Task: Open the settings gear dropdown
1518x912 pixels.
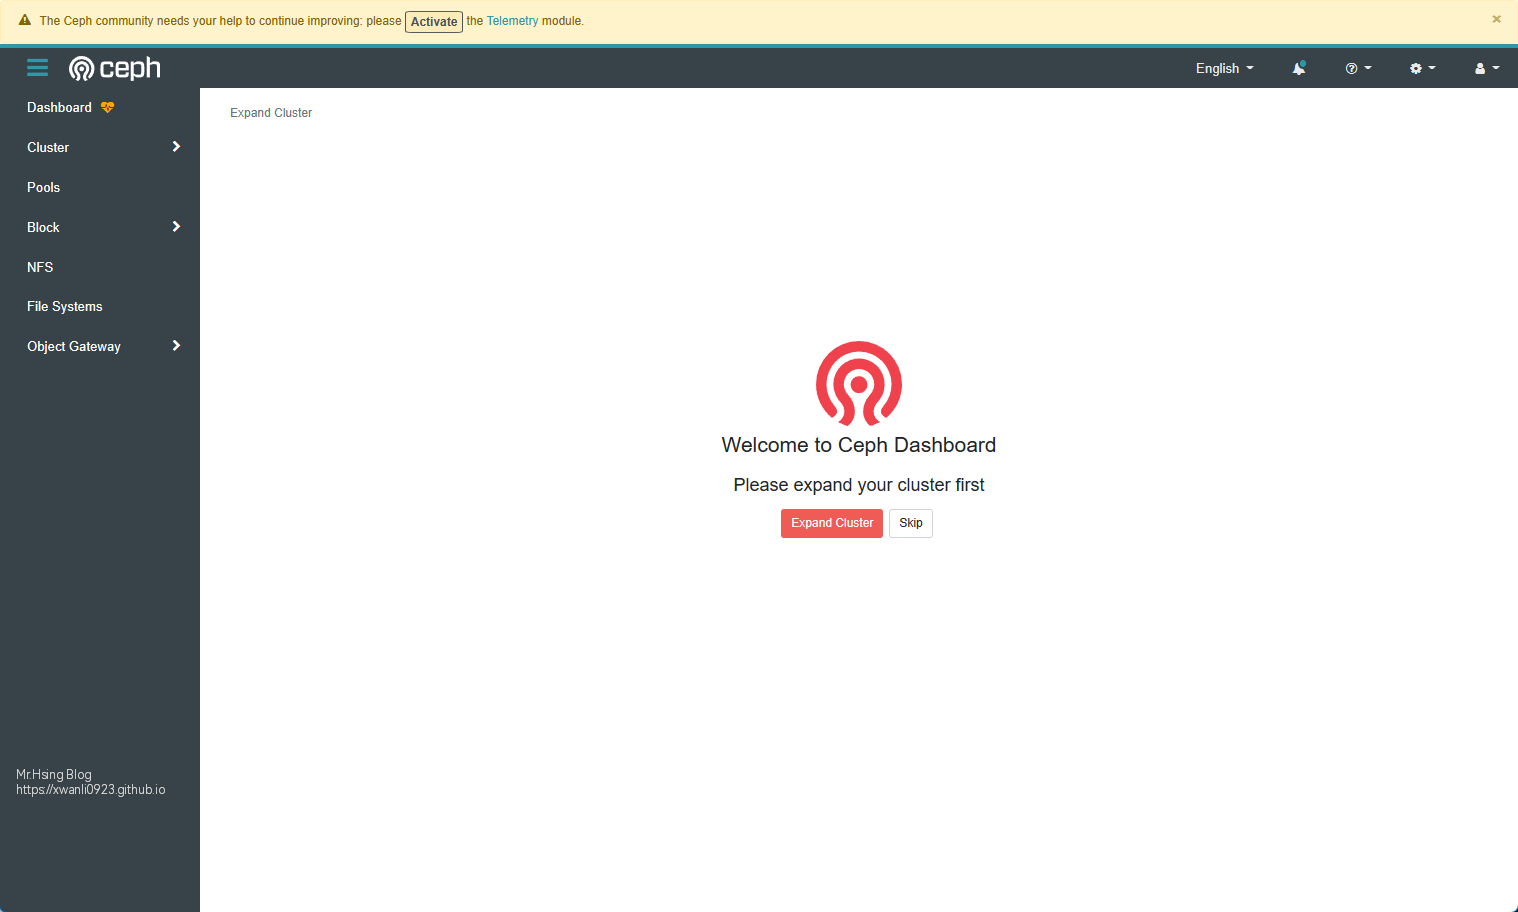Action: pos(1422,68)
